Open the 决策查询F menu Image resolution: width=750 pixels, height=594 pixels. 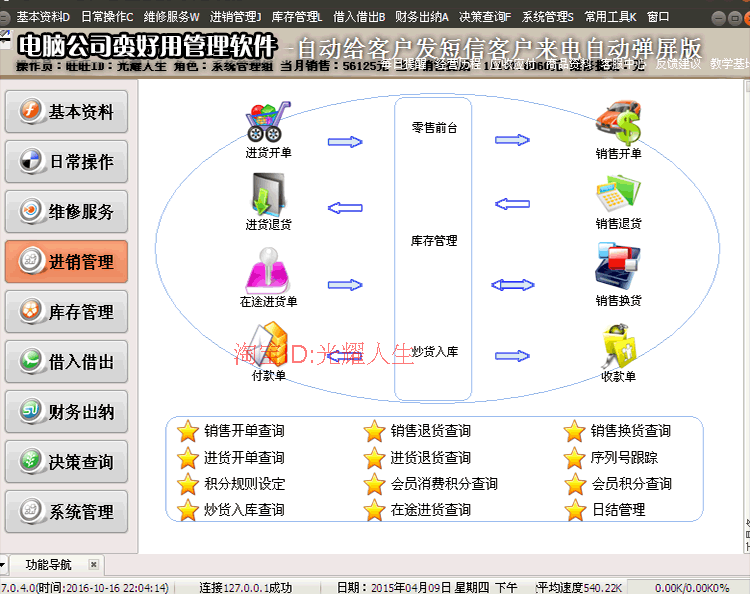click(x=485, y=17)
